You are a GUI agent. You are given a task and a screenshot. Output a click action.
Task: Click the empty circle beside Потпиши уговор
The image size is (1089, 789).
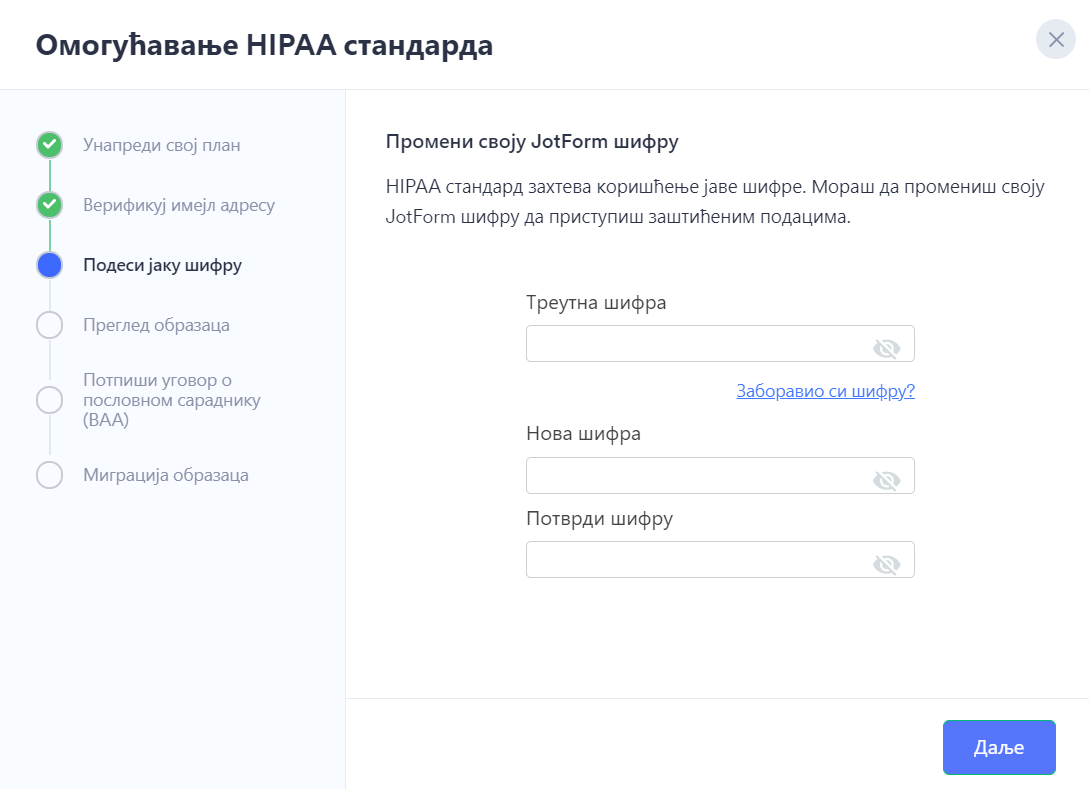click(49, 400)
